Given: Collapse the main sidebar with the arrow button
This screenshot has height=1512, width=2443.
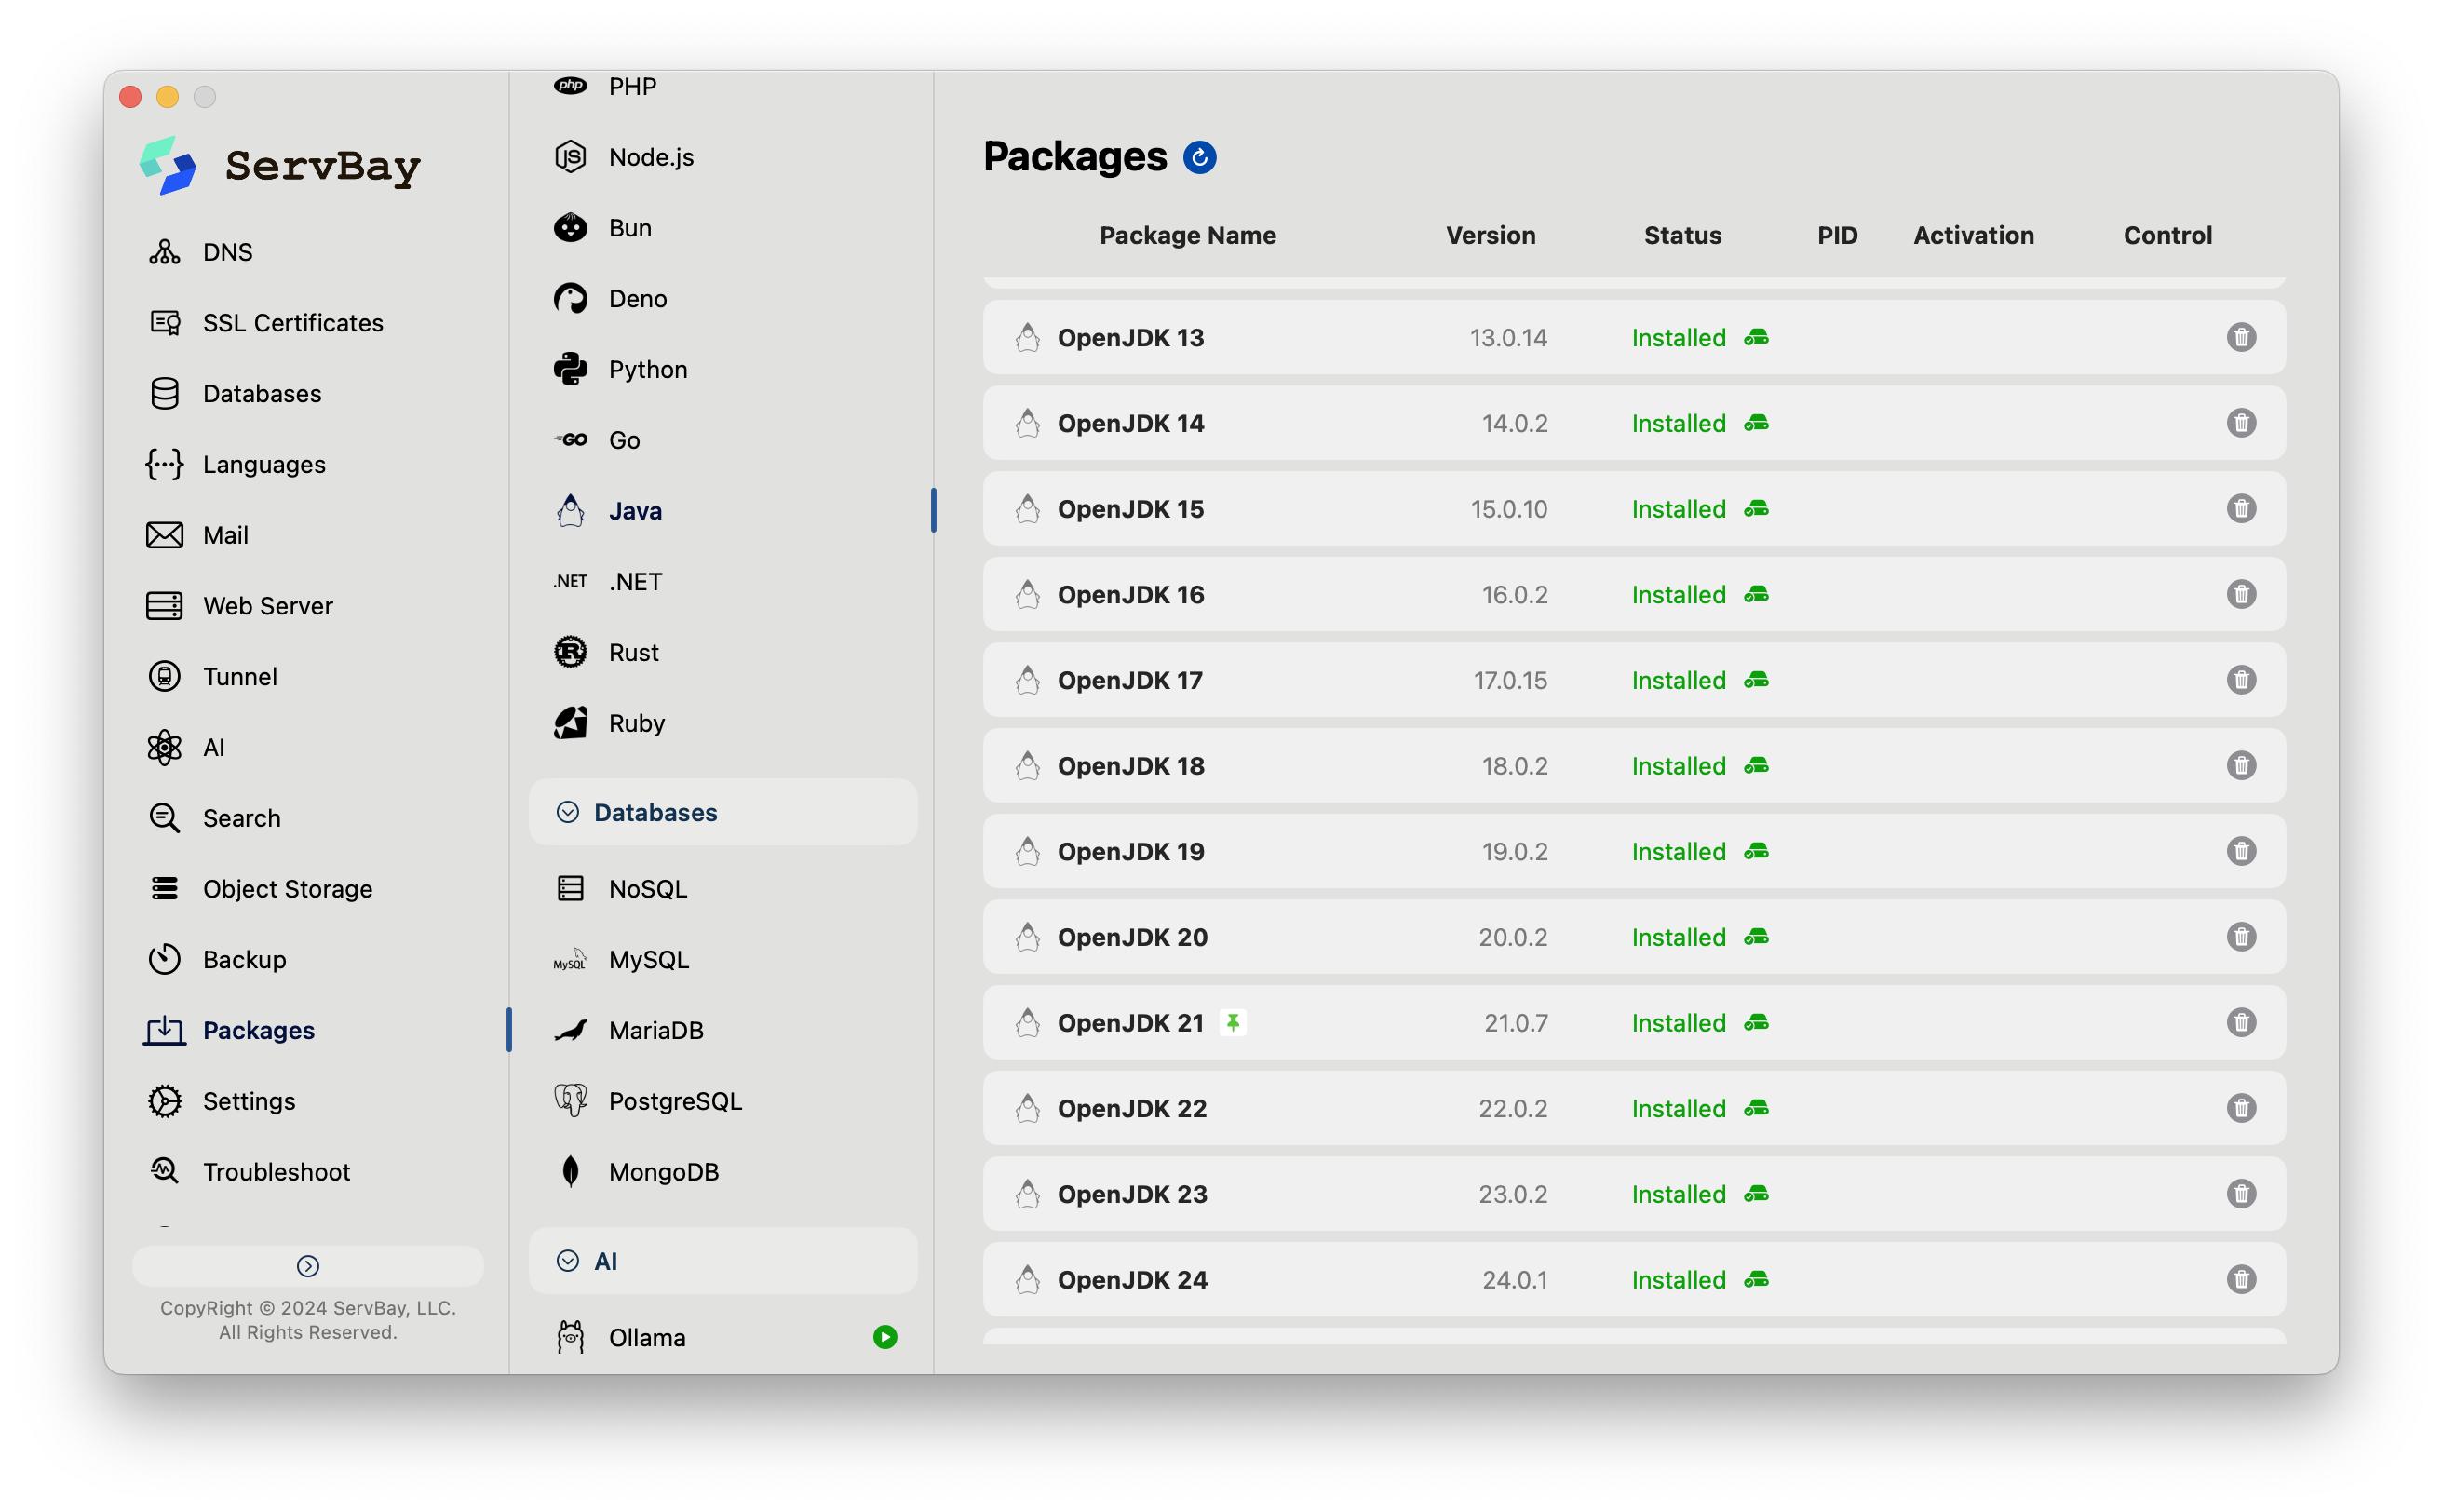Looking at the screenshot, I should point(308,1266).
